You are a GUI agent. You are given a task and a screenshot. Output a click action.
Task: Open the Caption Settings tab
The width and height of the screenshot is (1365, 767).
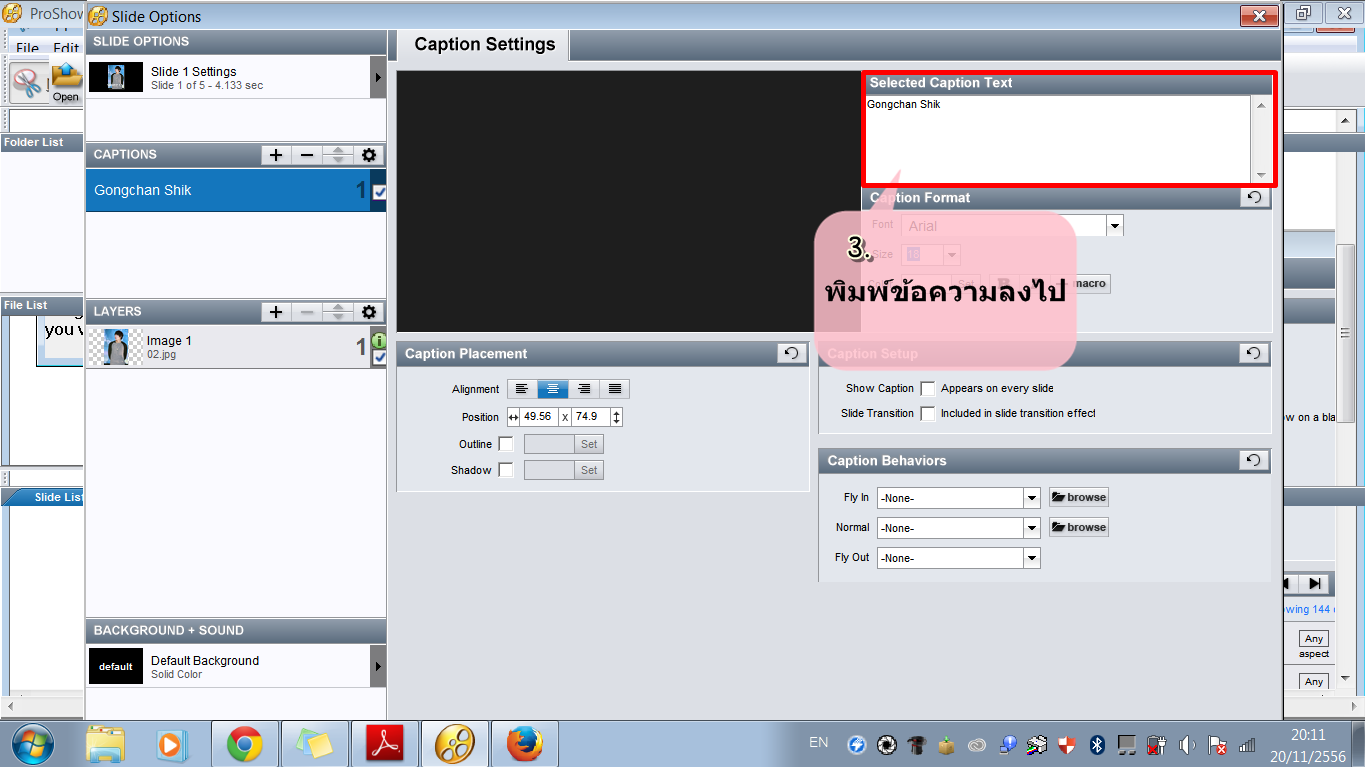pos(484,45)
